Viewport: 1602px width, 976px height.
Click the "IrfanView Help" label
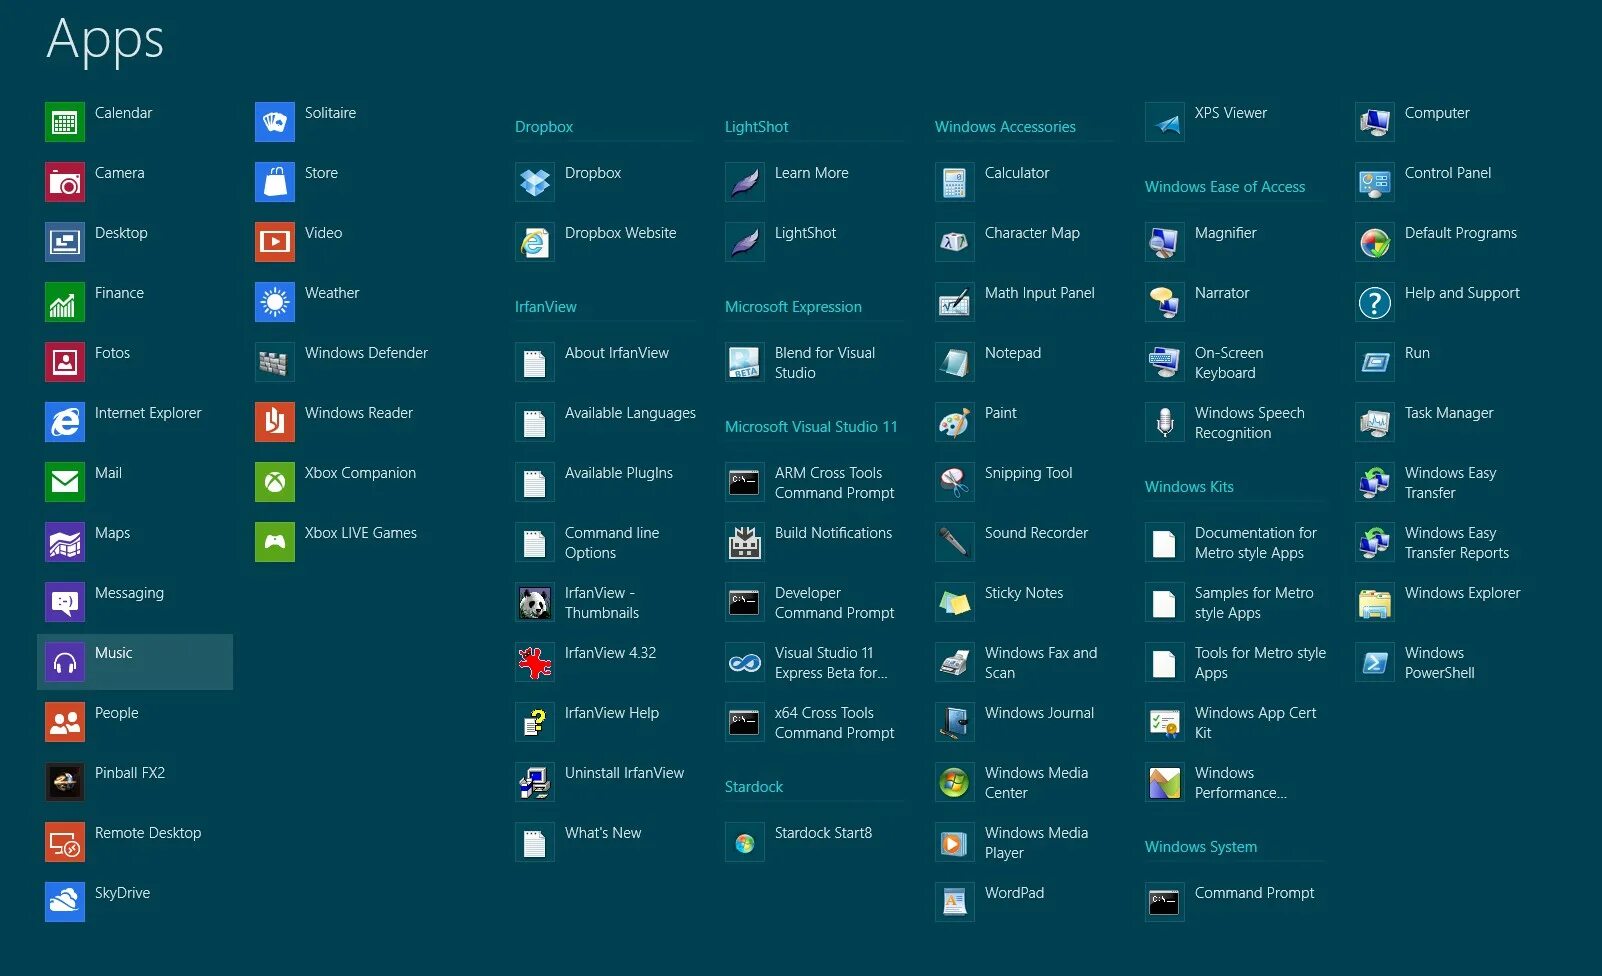click(x=611, y=713)
